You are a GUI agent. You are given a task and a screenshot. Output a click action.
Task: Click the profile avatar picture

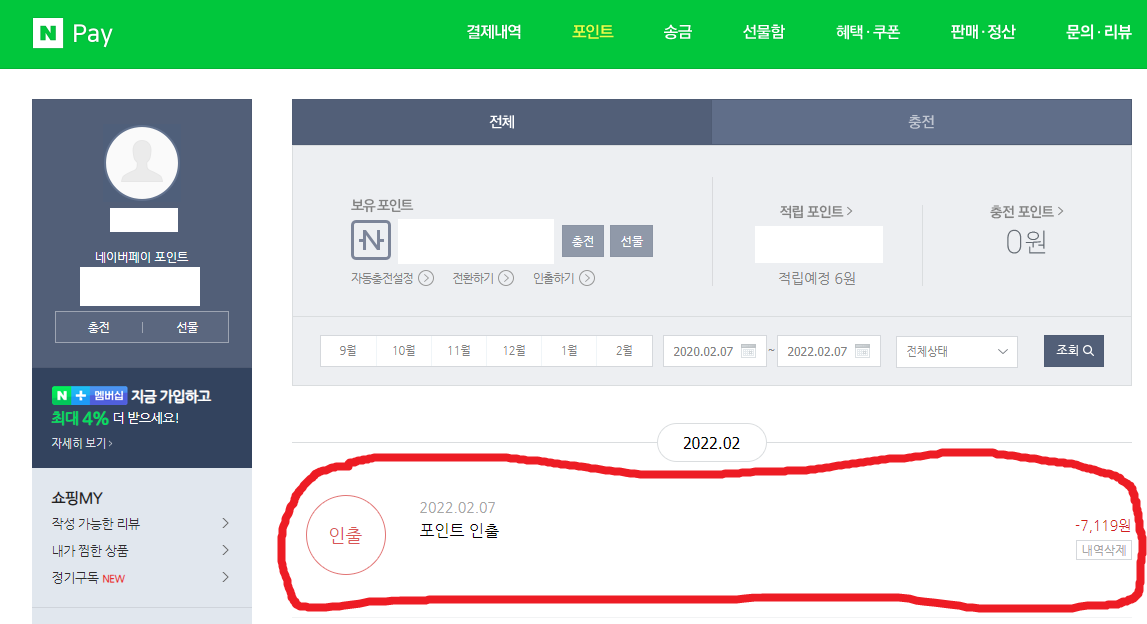point(142,163)
